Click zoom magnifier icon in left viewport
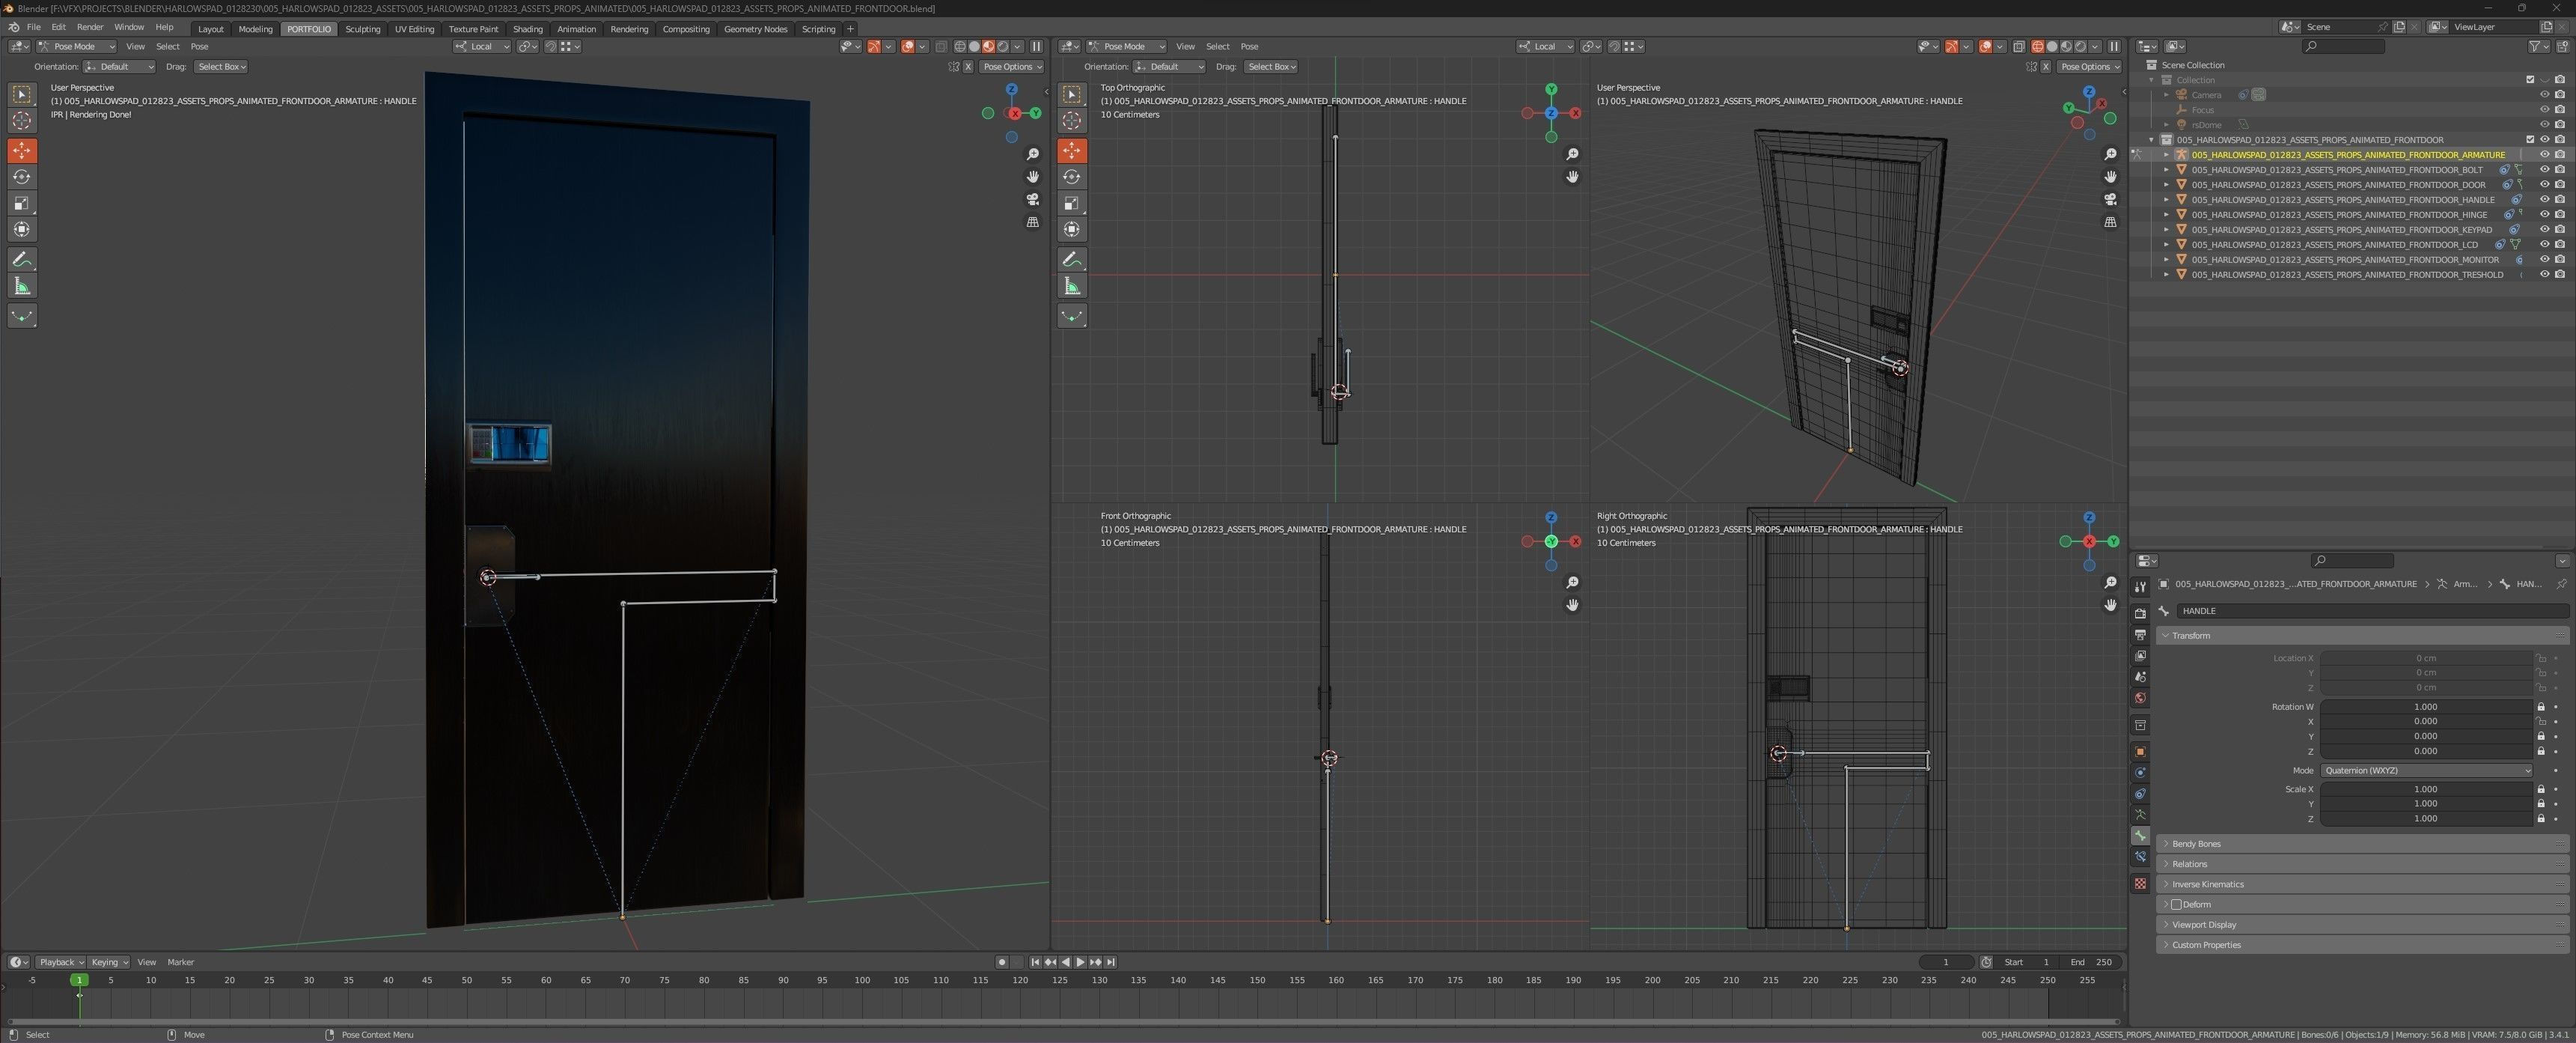2576x1043 pixels. [x=1033, y=154]
